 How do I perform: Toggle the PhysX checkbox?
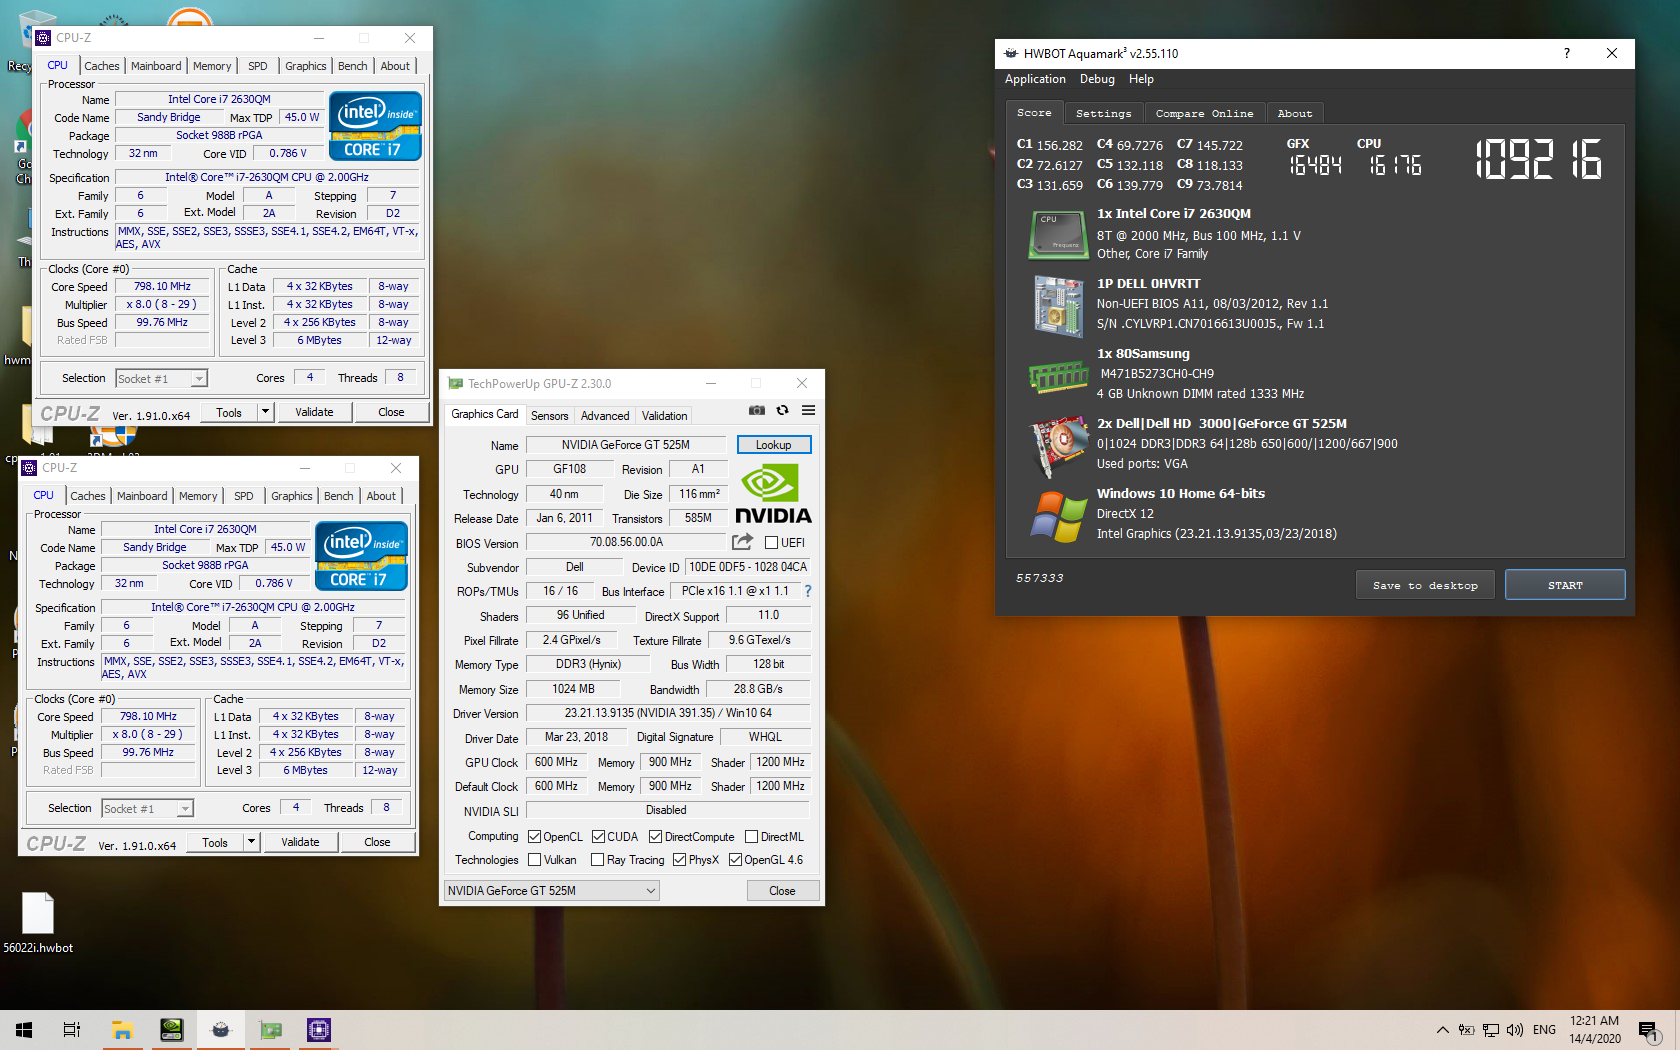(679, 860)
